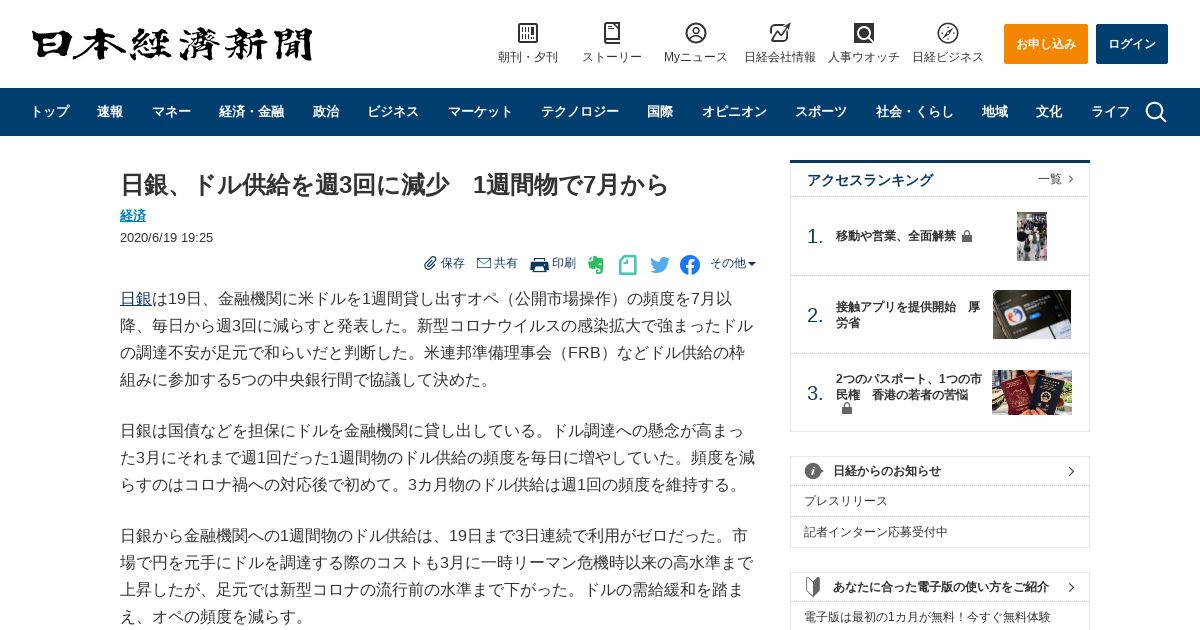This screenshot has width=1200, height=630.
Task: Share article on Facebook
Action: click(690, 265)
